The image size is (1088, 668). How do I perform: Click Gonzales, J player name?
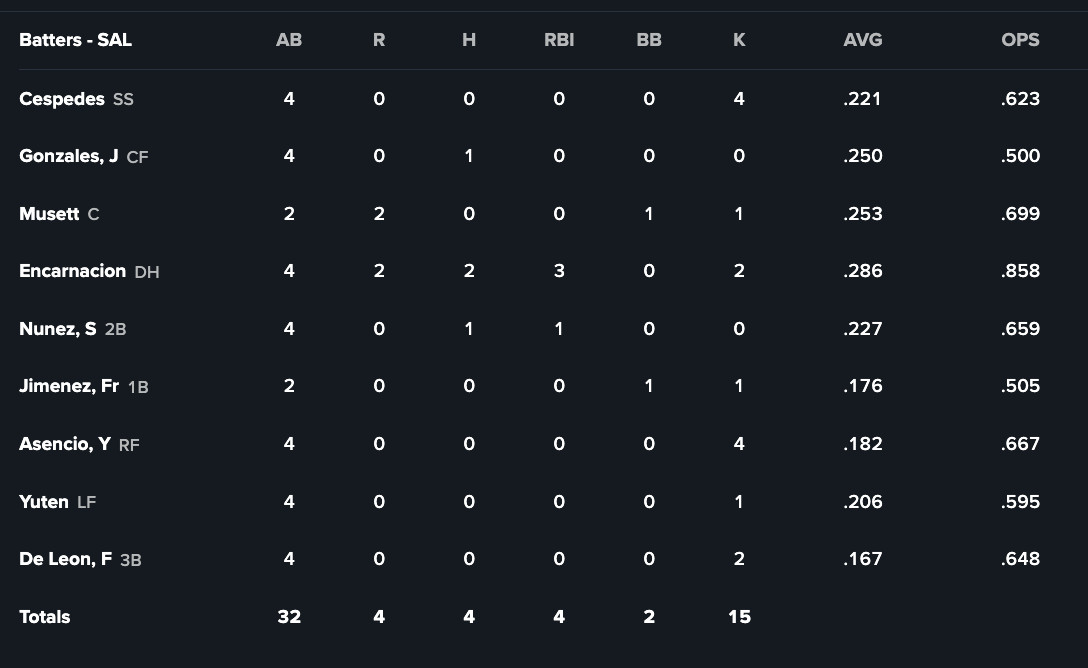pos(69,156)
